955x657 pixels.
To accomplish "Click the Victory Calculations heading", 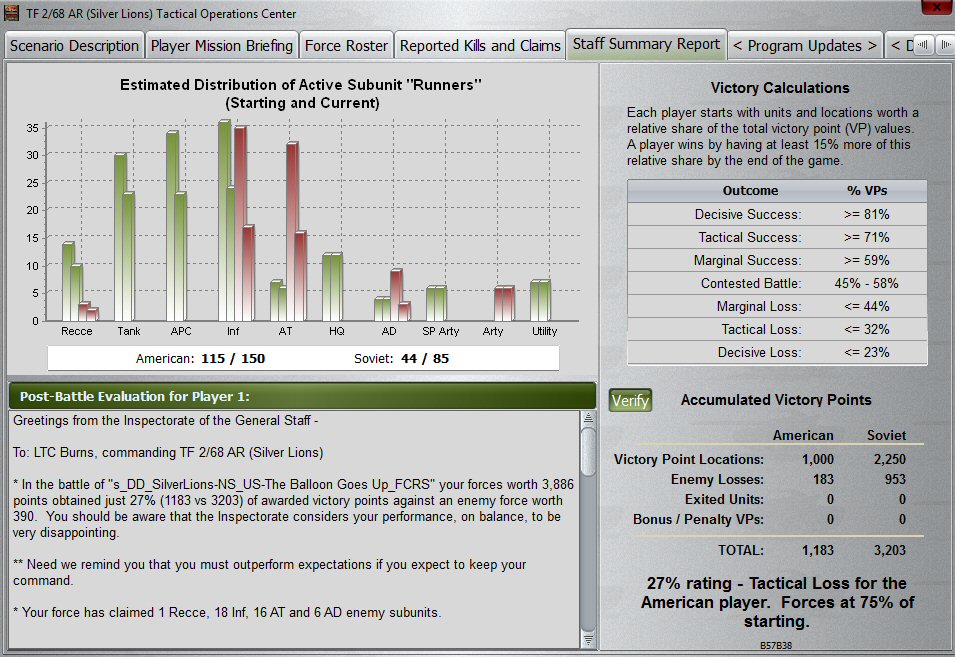I will click(x=780, y=88).
